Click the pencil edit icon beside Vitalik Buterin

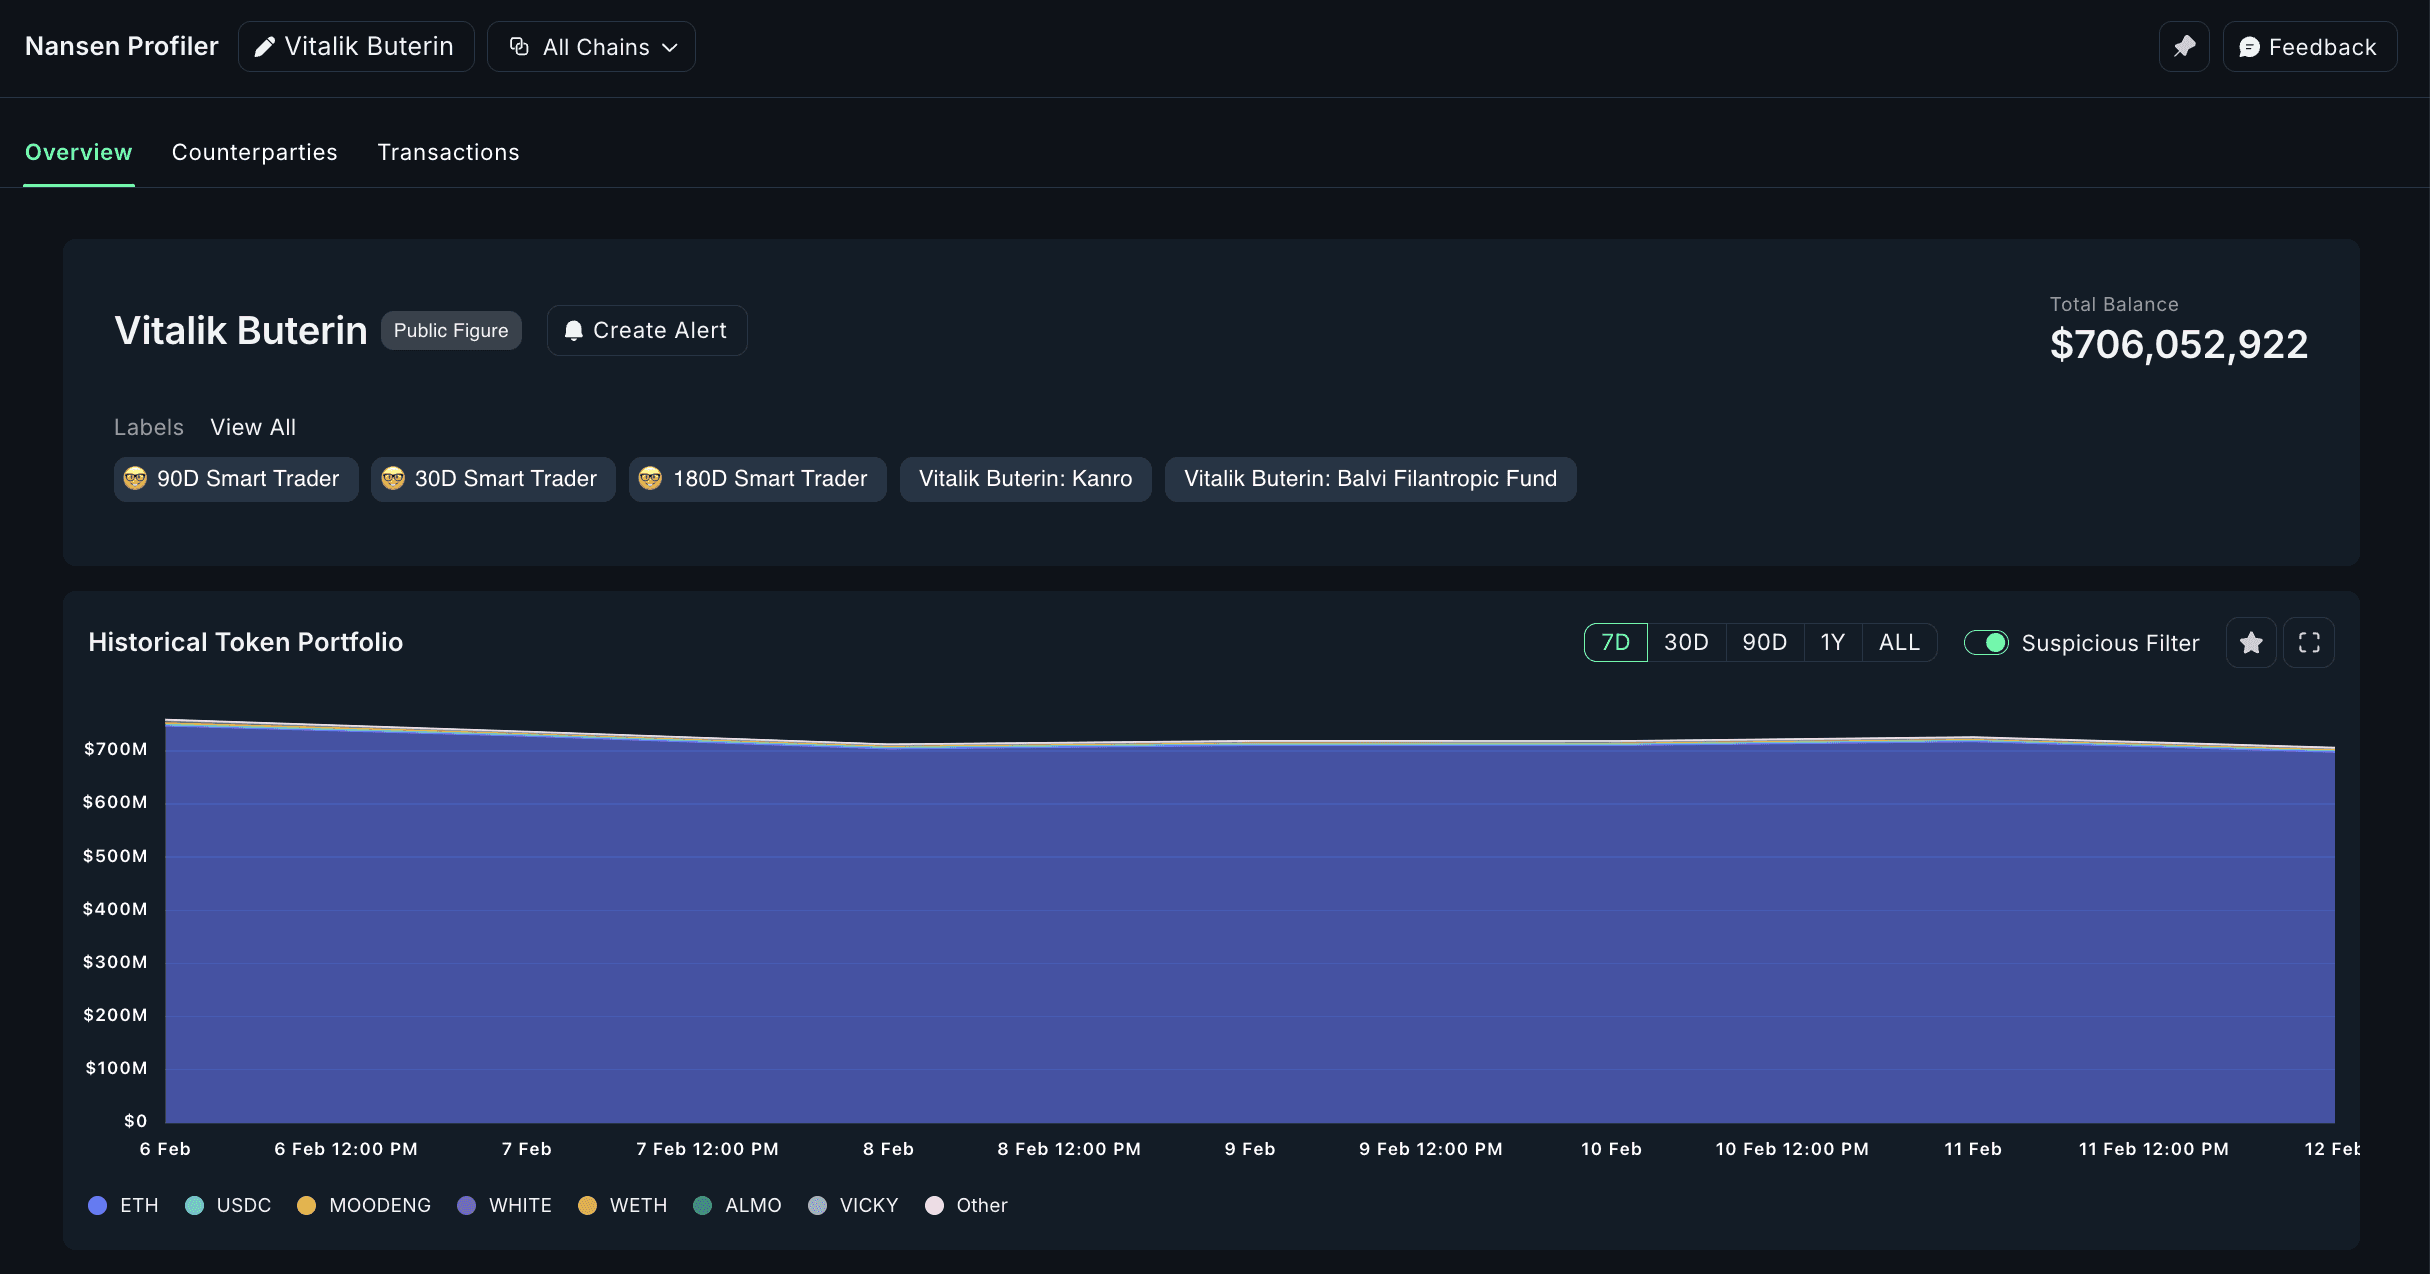264,47
